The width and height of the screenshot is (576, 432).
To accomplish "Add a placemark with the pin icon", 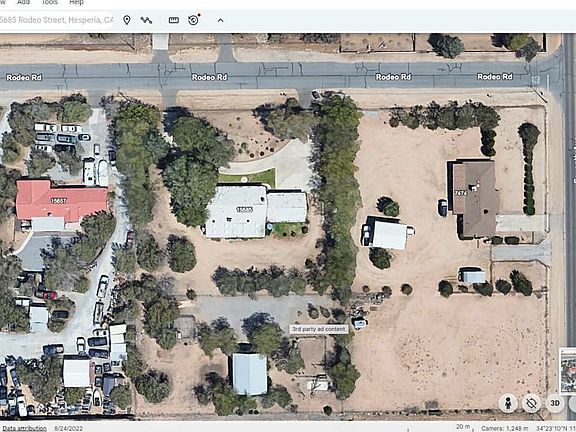I will click(x=127, y=20).
